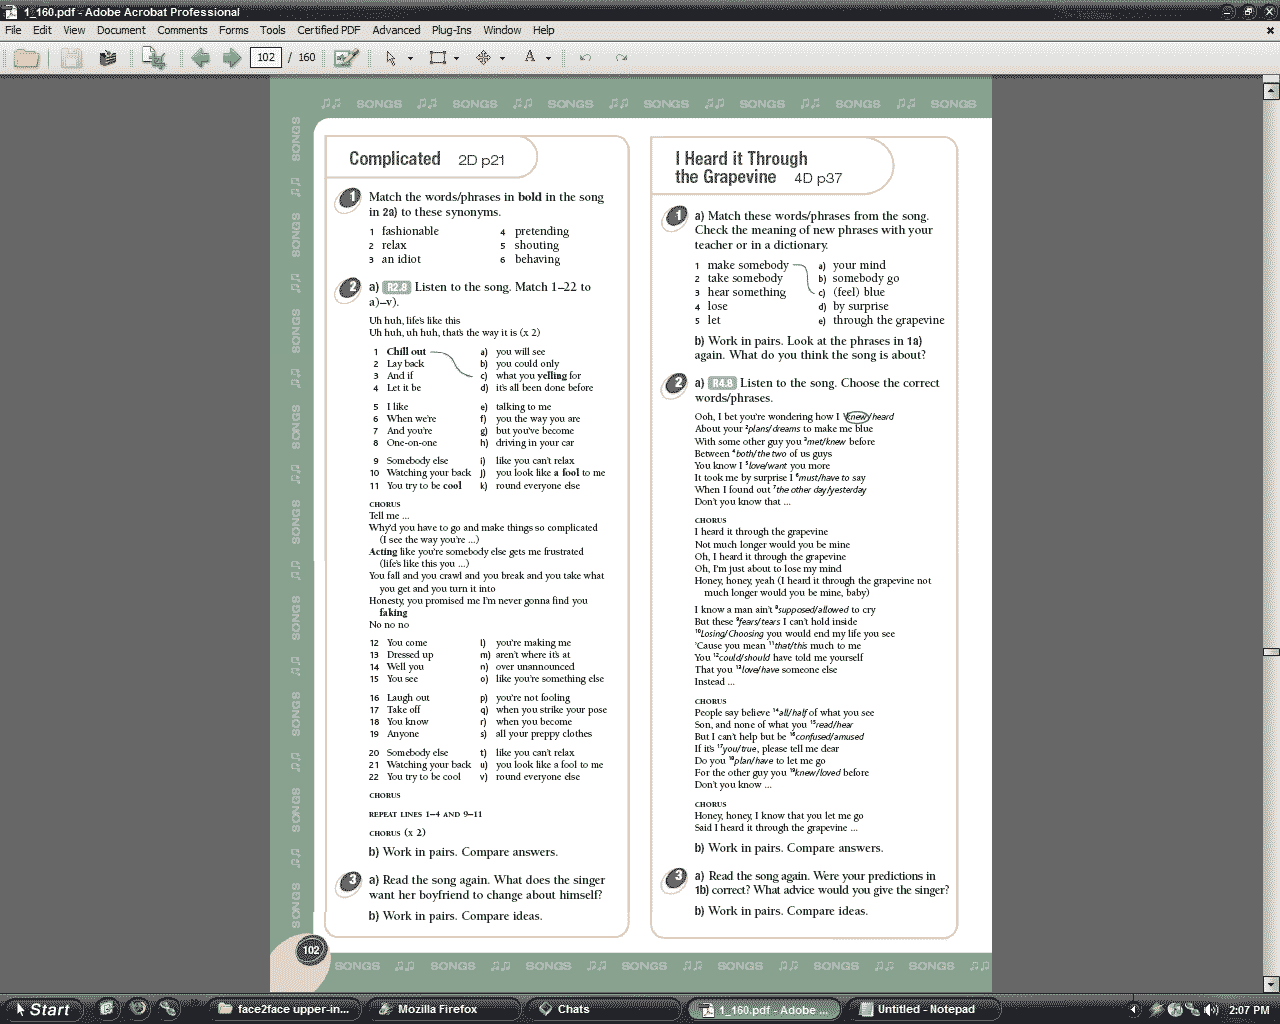Click the Save disk icon
1280x1024 pixels.
coord(71,58)
